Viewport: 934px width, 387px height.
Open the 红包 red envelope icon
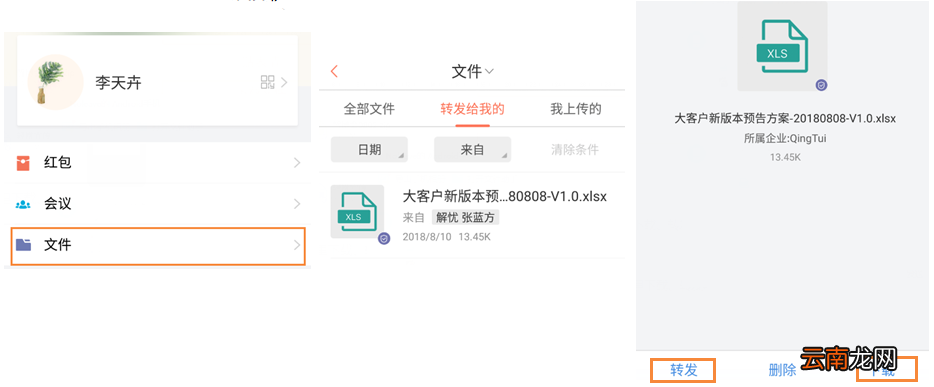pos(23,163)
